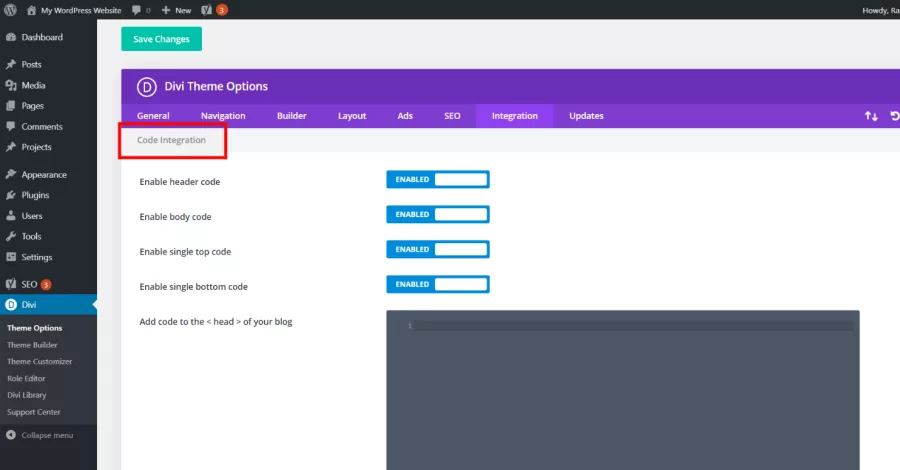This screenshot has width=900, height=470.
Task: Open Theme Options submenu link
Action: tap(34, 328)
